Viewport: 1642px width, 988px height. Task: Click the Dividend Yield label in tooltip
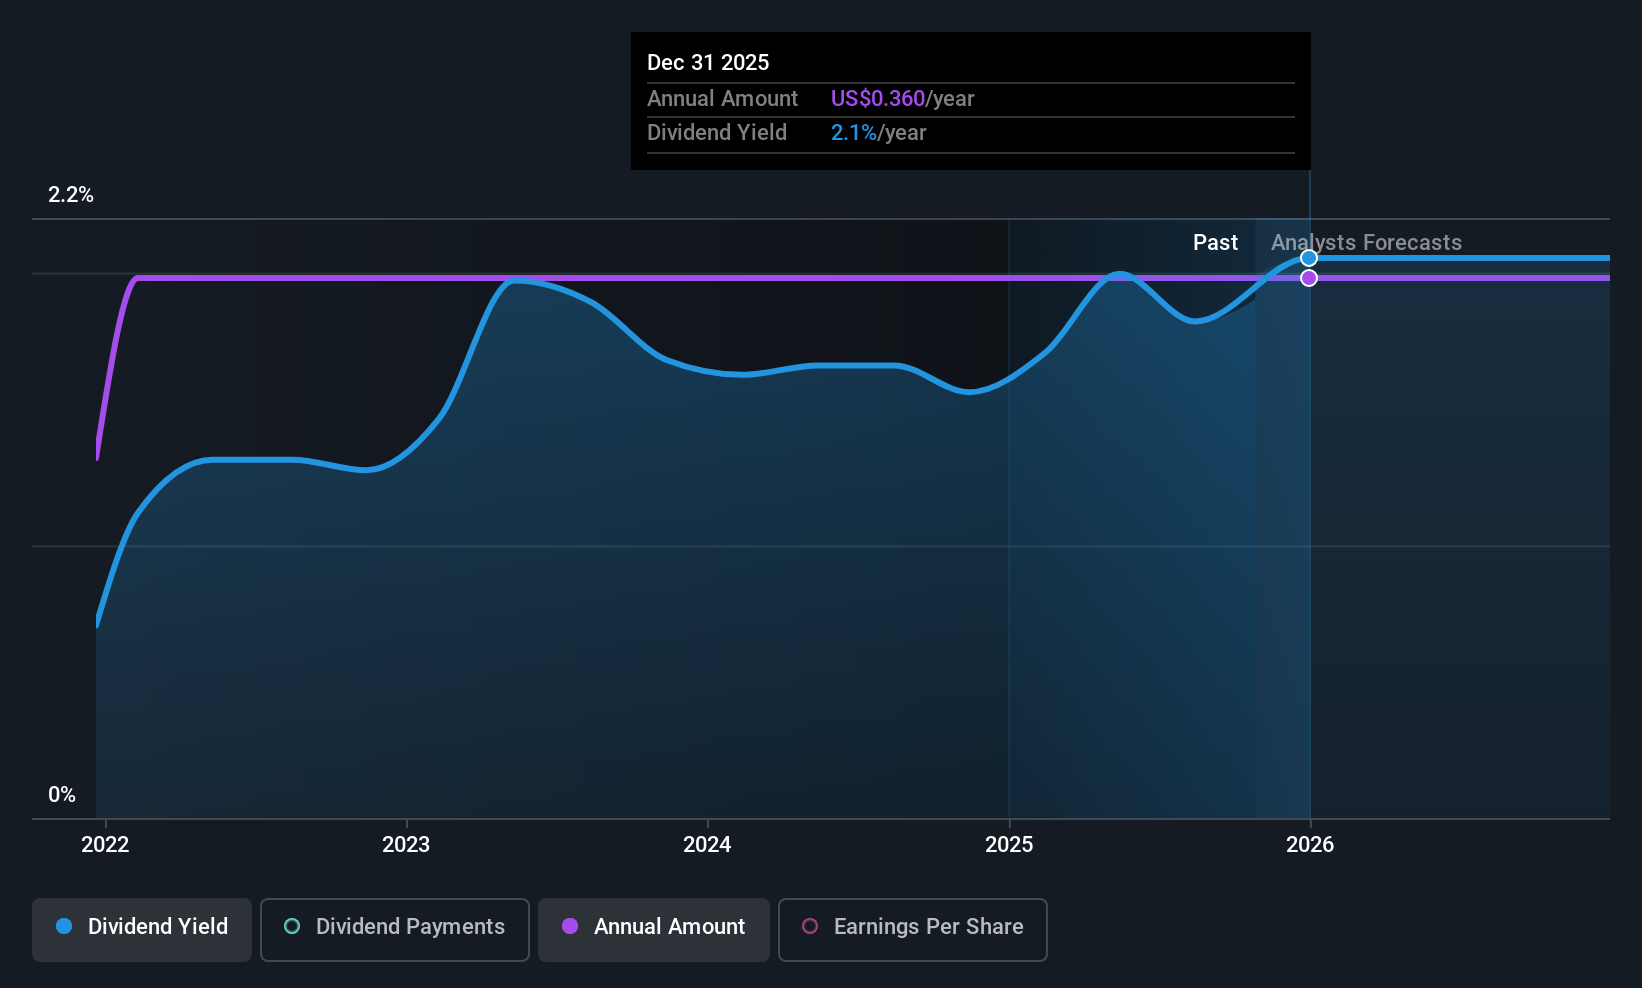(717, 133)
